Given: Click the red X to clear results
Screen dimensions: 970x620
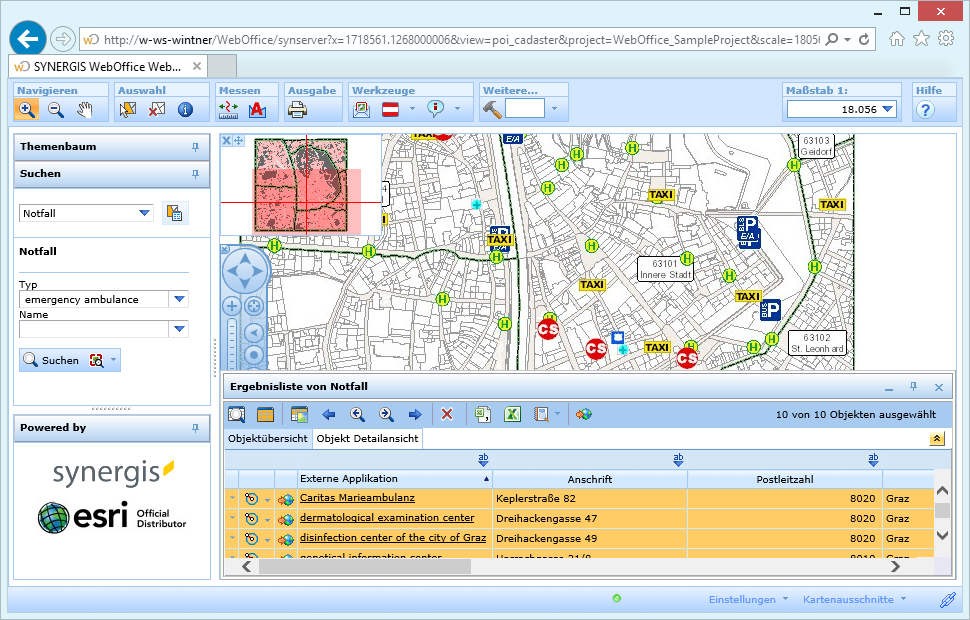Looking at the screenshot, I should (x=446, y=413).
